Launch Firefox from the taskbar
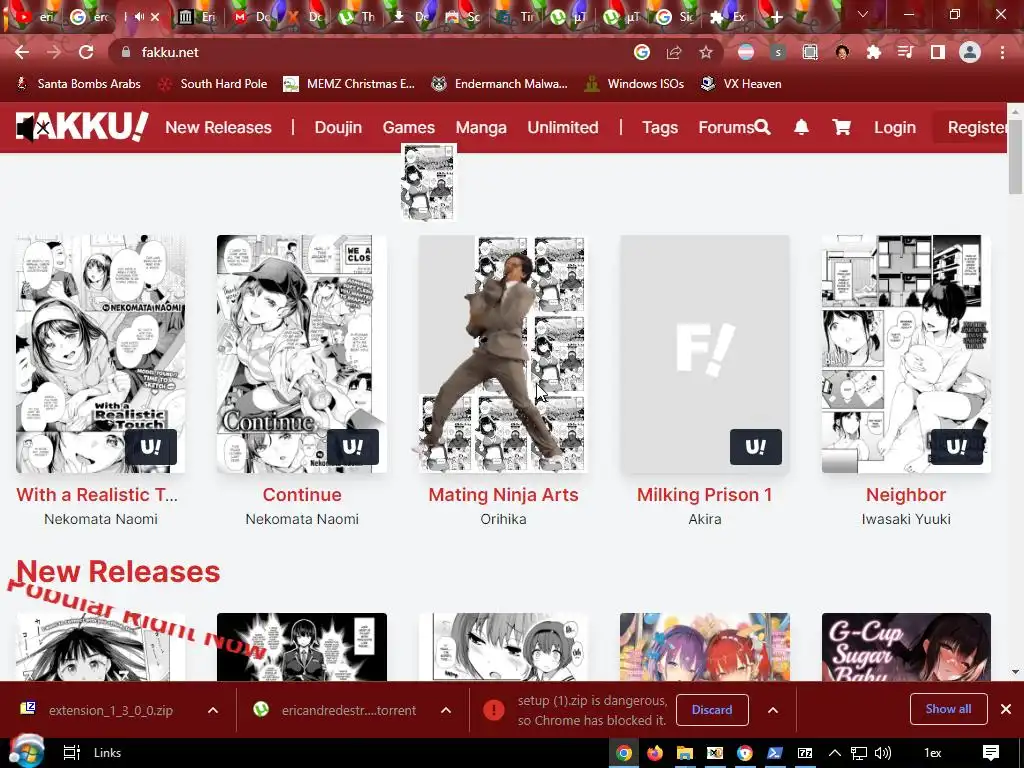Screen dimensions: 1024x768 [x=654, y=753]
